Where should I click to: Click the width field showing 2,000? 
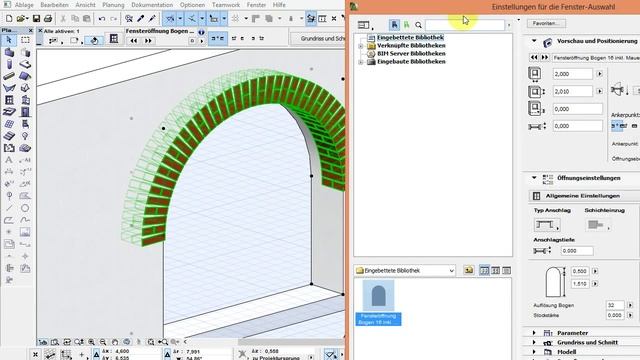coord(572,74)
